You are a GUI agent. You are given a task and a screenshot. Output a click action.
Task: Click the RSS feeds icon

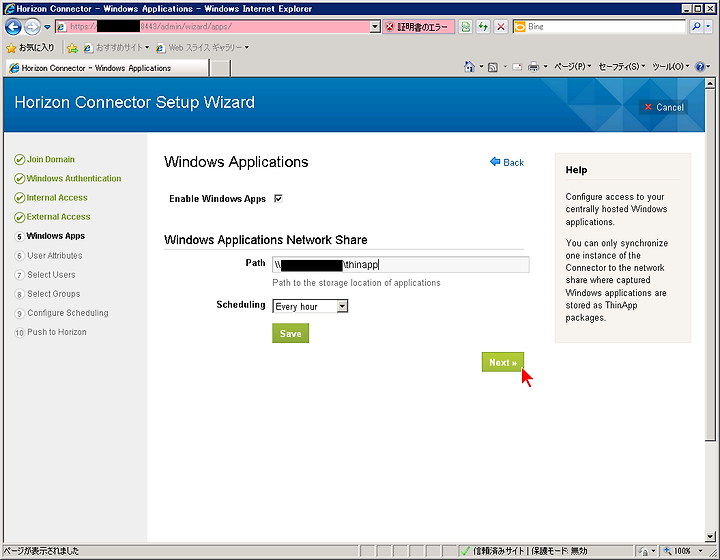click(493, 67)
